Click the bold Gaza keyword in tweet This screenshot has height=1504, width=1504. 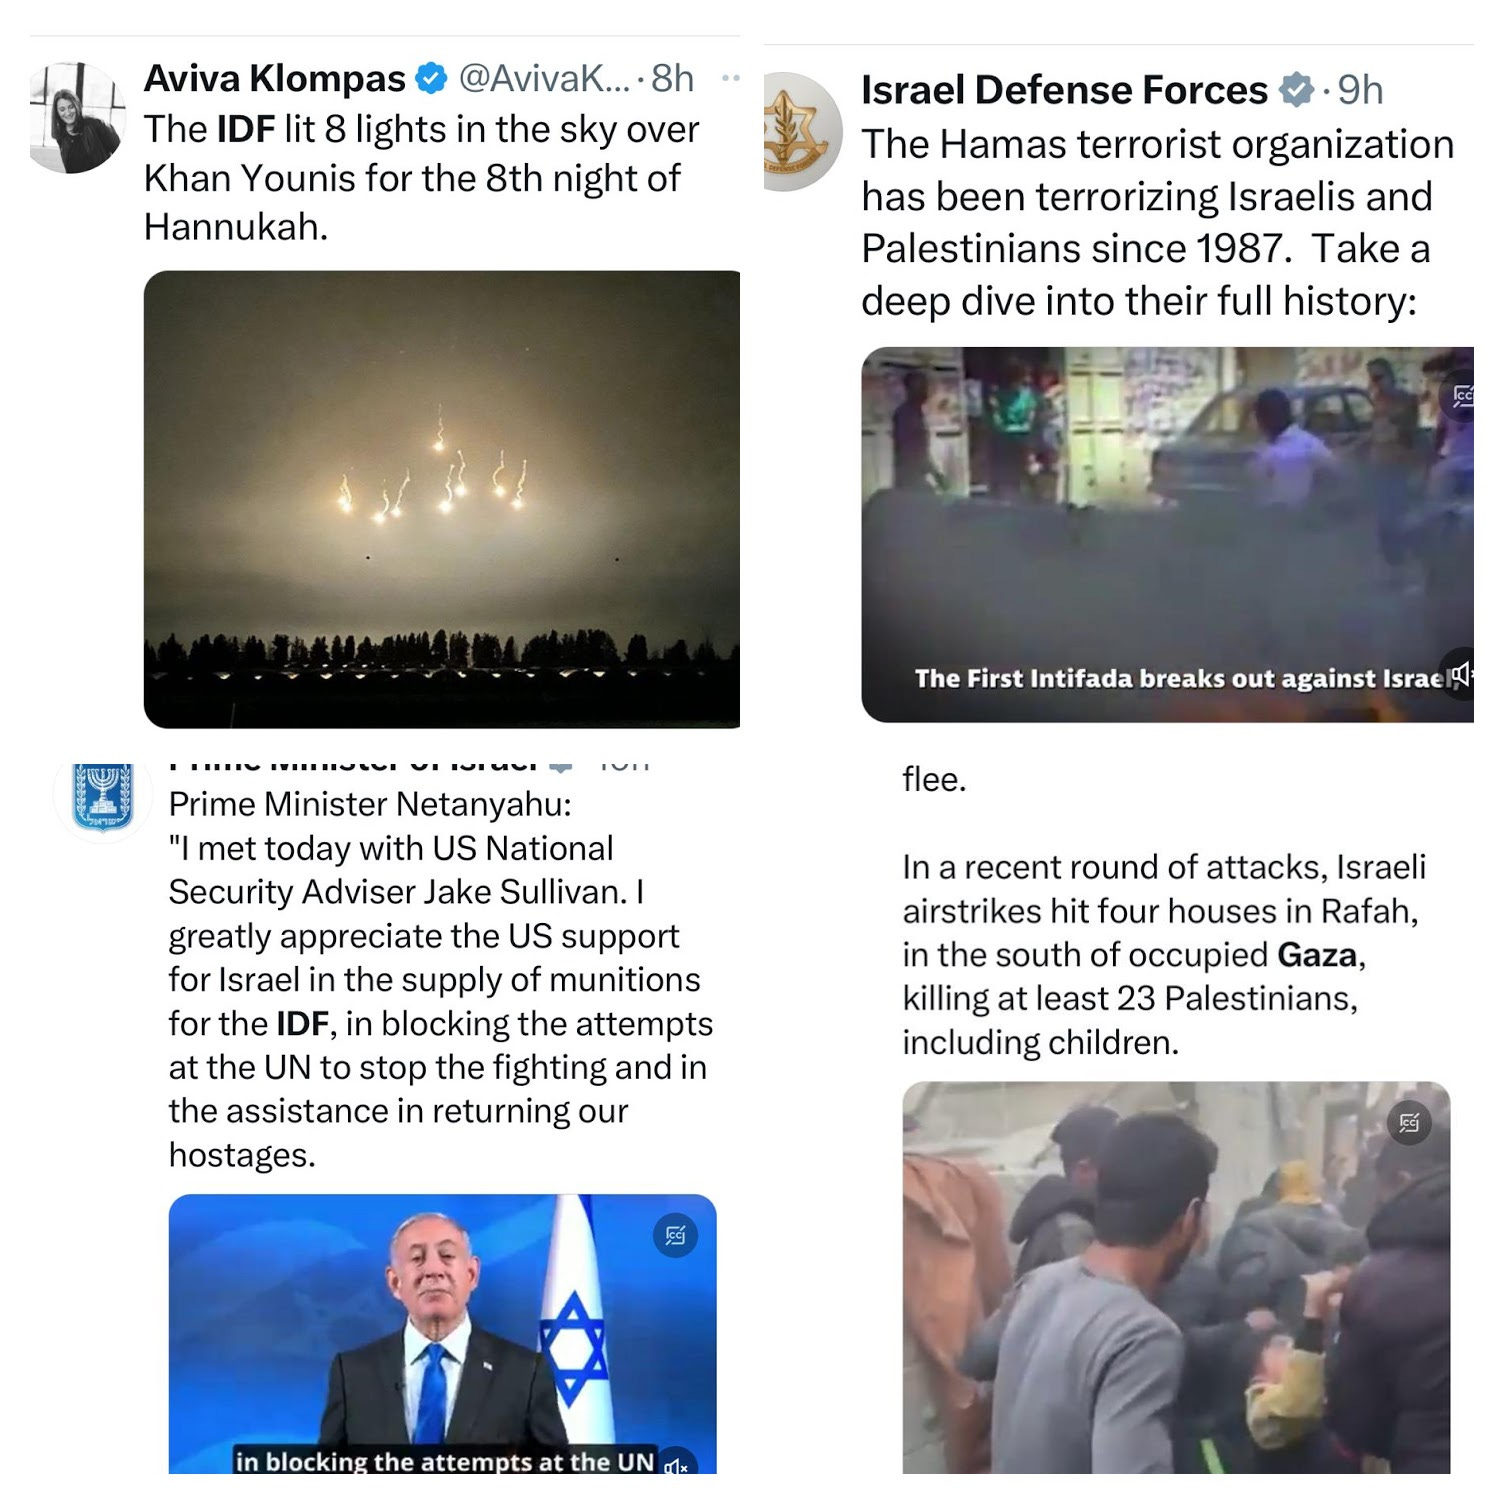click(1317, 955)
